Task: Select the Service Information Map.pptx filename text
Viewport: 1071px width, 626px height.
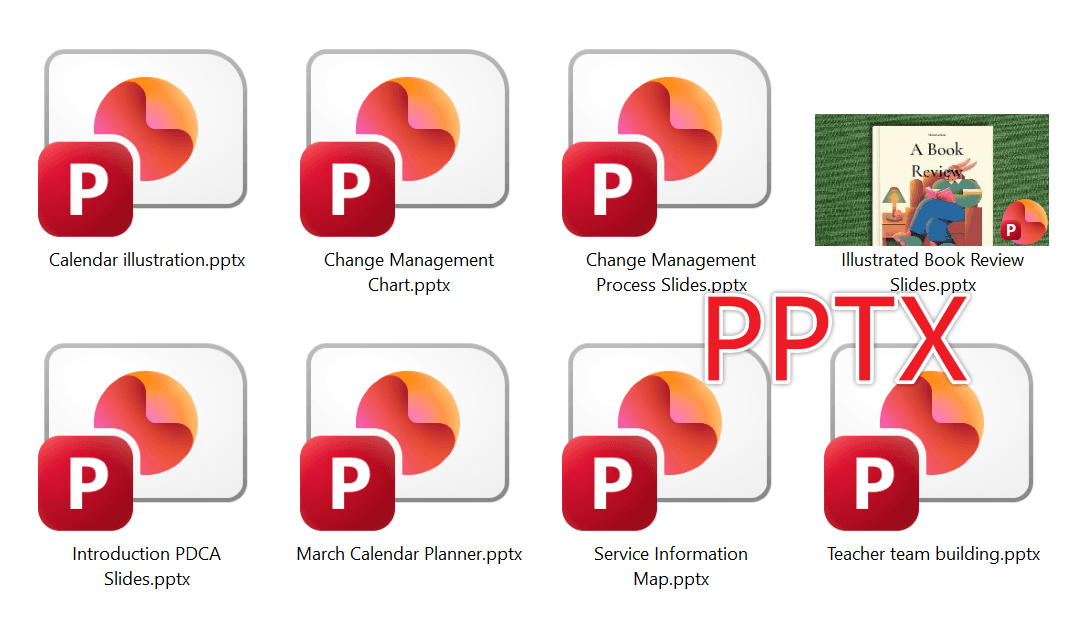Action: [670, 565]
